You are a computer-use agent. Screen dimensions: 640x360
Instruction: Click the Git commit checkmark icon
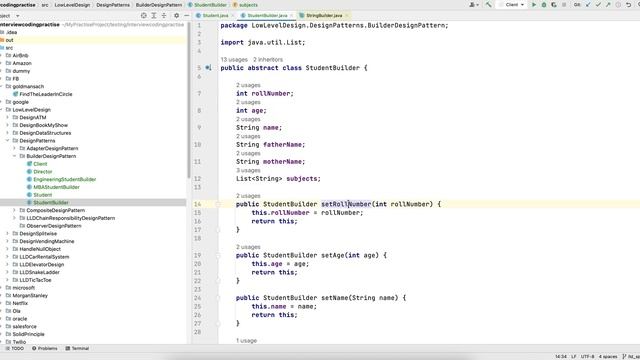tap(598, 5)
